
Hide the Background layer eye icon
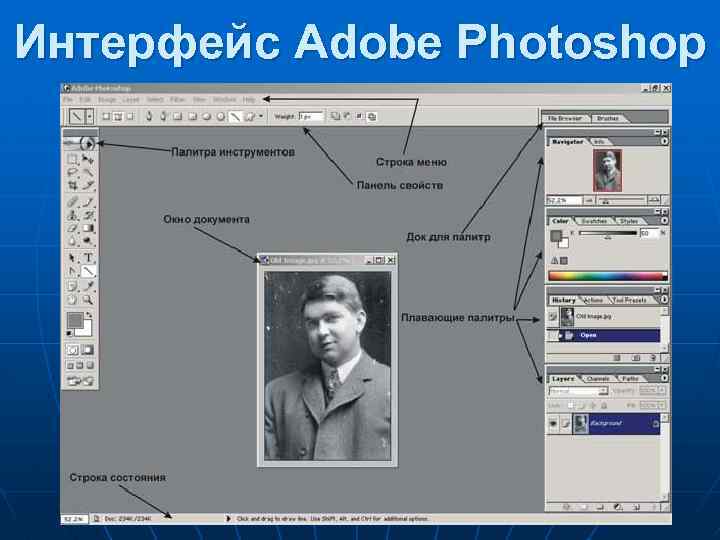click(553, 423)
